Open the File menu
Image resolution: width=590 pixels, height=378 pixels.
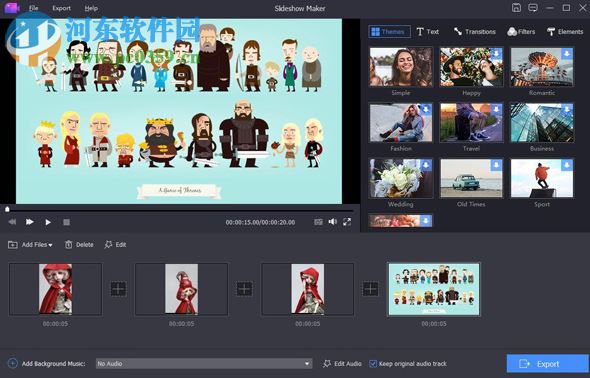click(33, 8)
